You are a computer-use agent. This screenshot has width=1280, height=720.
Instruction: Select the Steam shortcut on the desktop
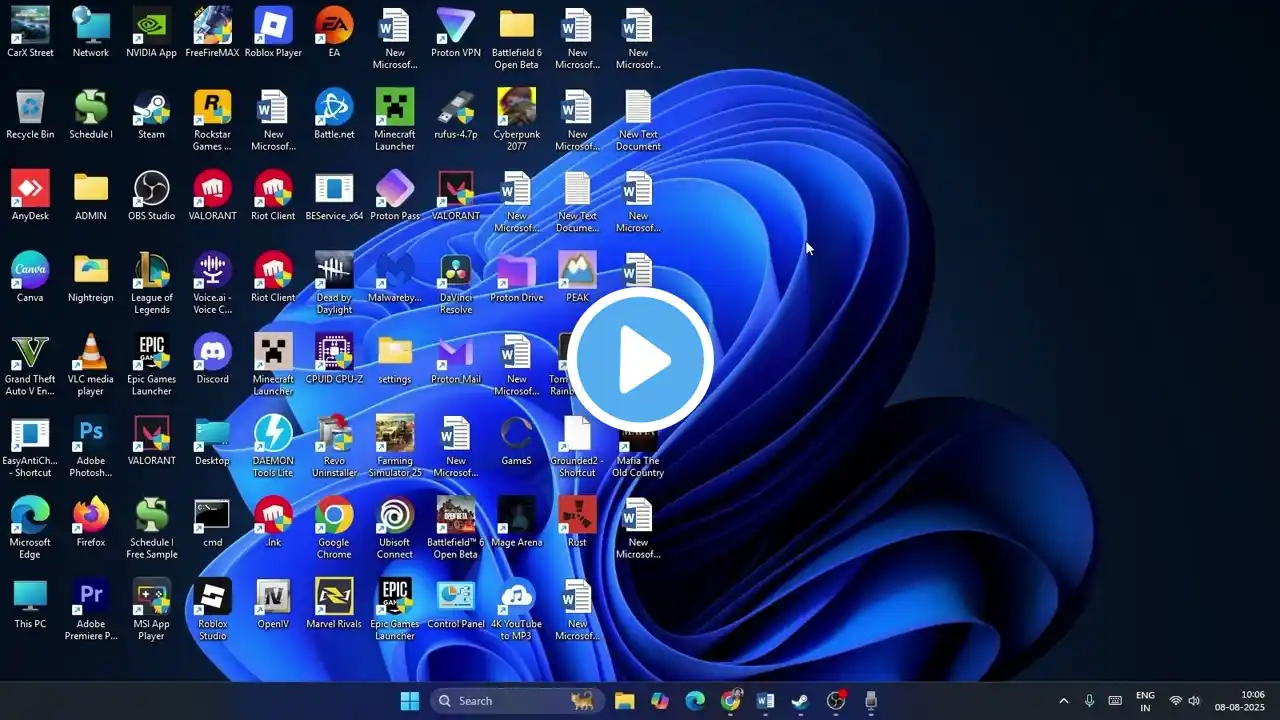click(152, 114)
